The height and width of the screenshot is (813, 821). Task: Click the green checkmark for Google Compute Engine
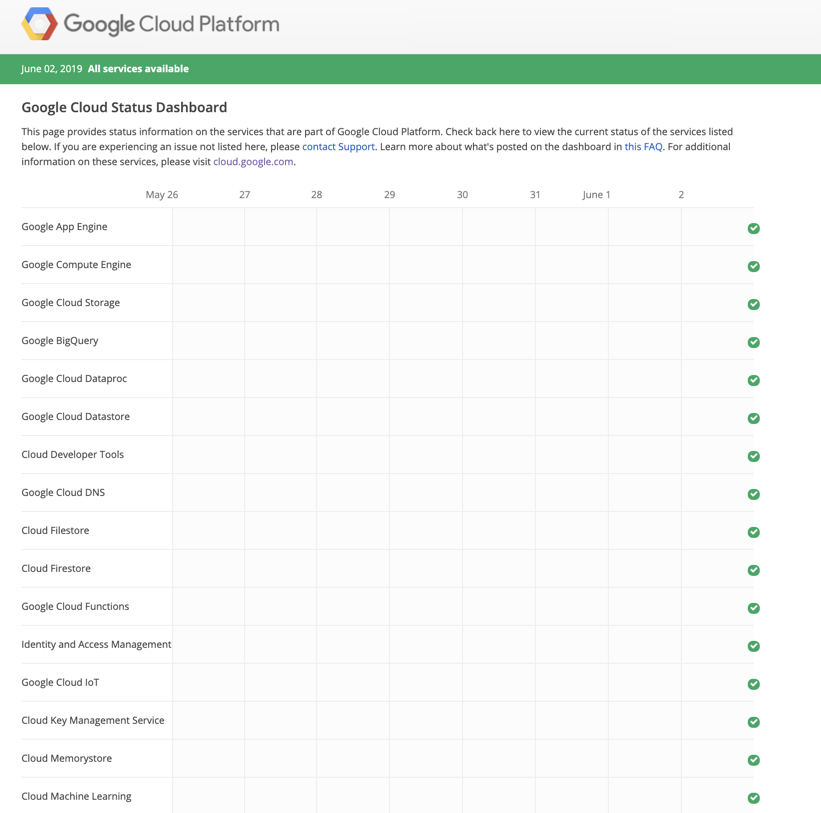753,266
